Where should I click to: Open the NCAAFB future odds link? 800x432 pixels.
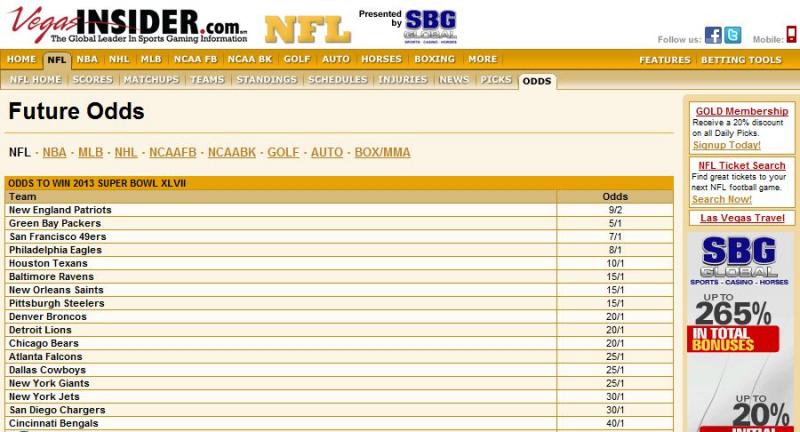tap(172, 153)
